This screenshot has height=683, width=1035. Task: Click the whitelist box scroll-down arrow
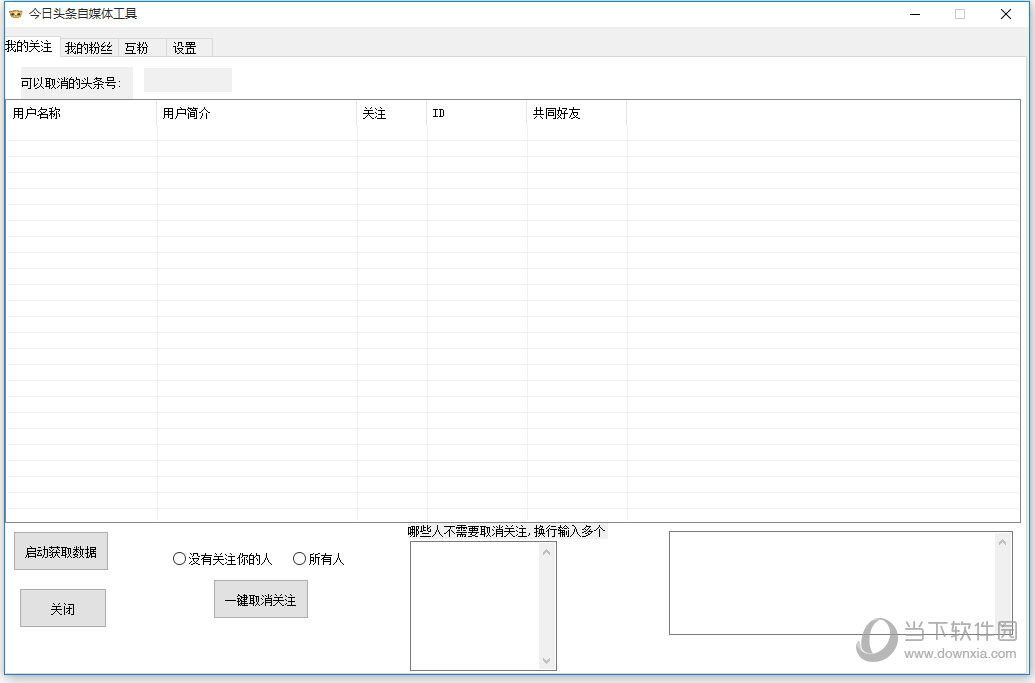[x=546, y=660]
